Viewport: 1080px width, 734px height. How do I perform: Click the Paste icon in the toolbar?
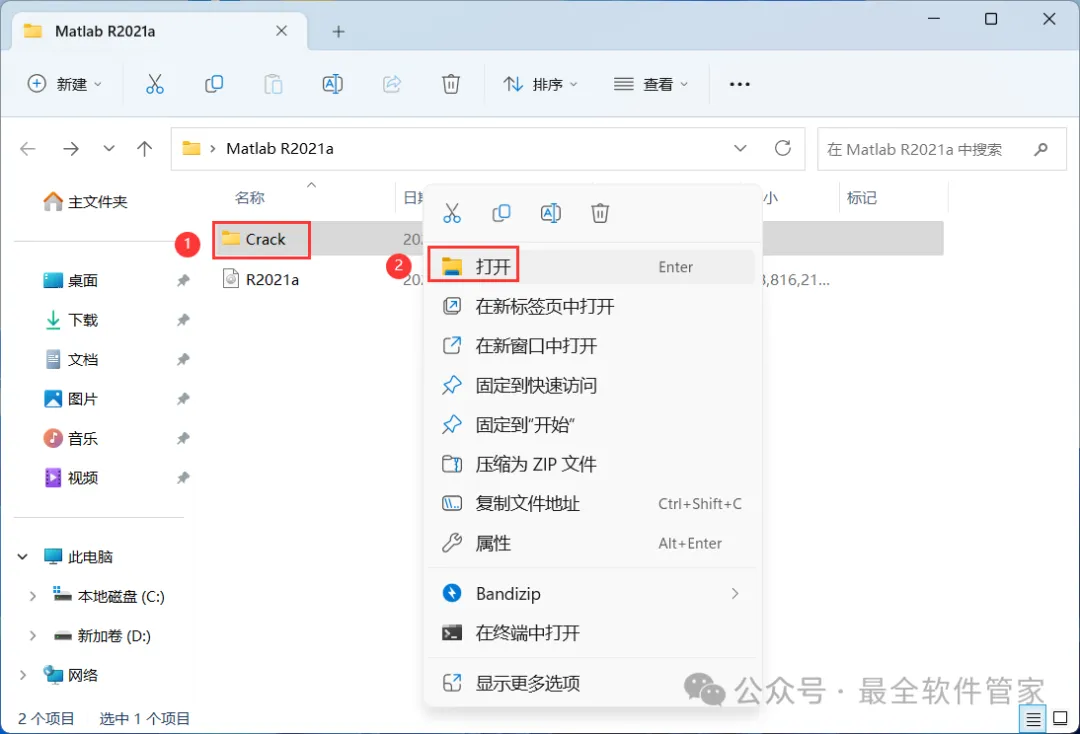[x=273, y=84]
